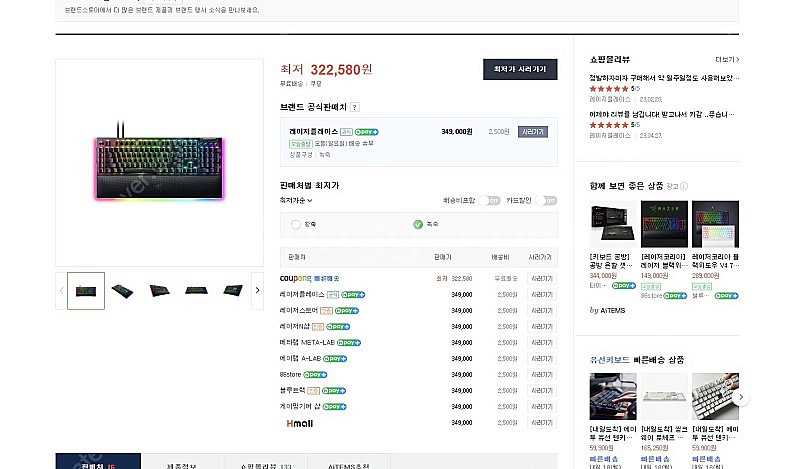Open the 레이저스토어 seller link

click(298, 311)
